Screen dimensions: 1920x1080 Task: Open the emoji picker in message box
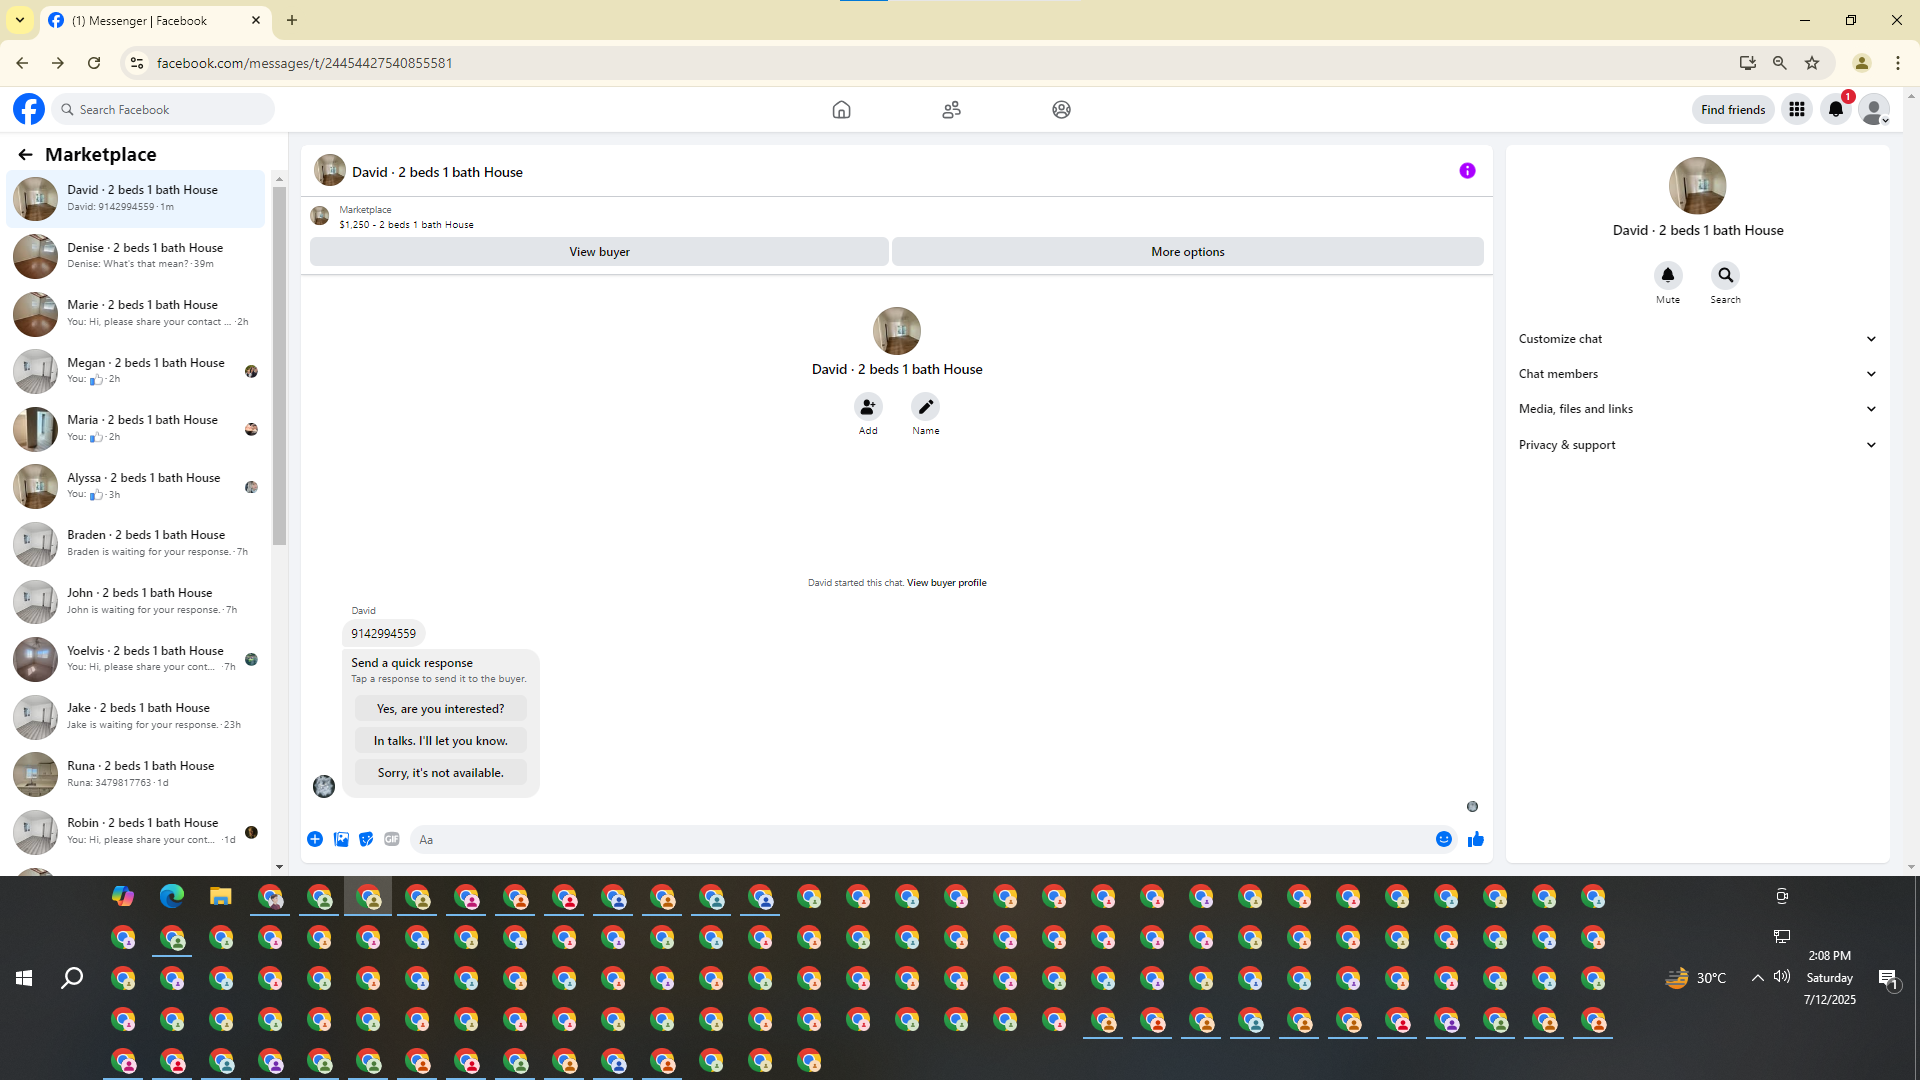(x=1443, y=840)
